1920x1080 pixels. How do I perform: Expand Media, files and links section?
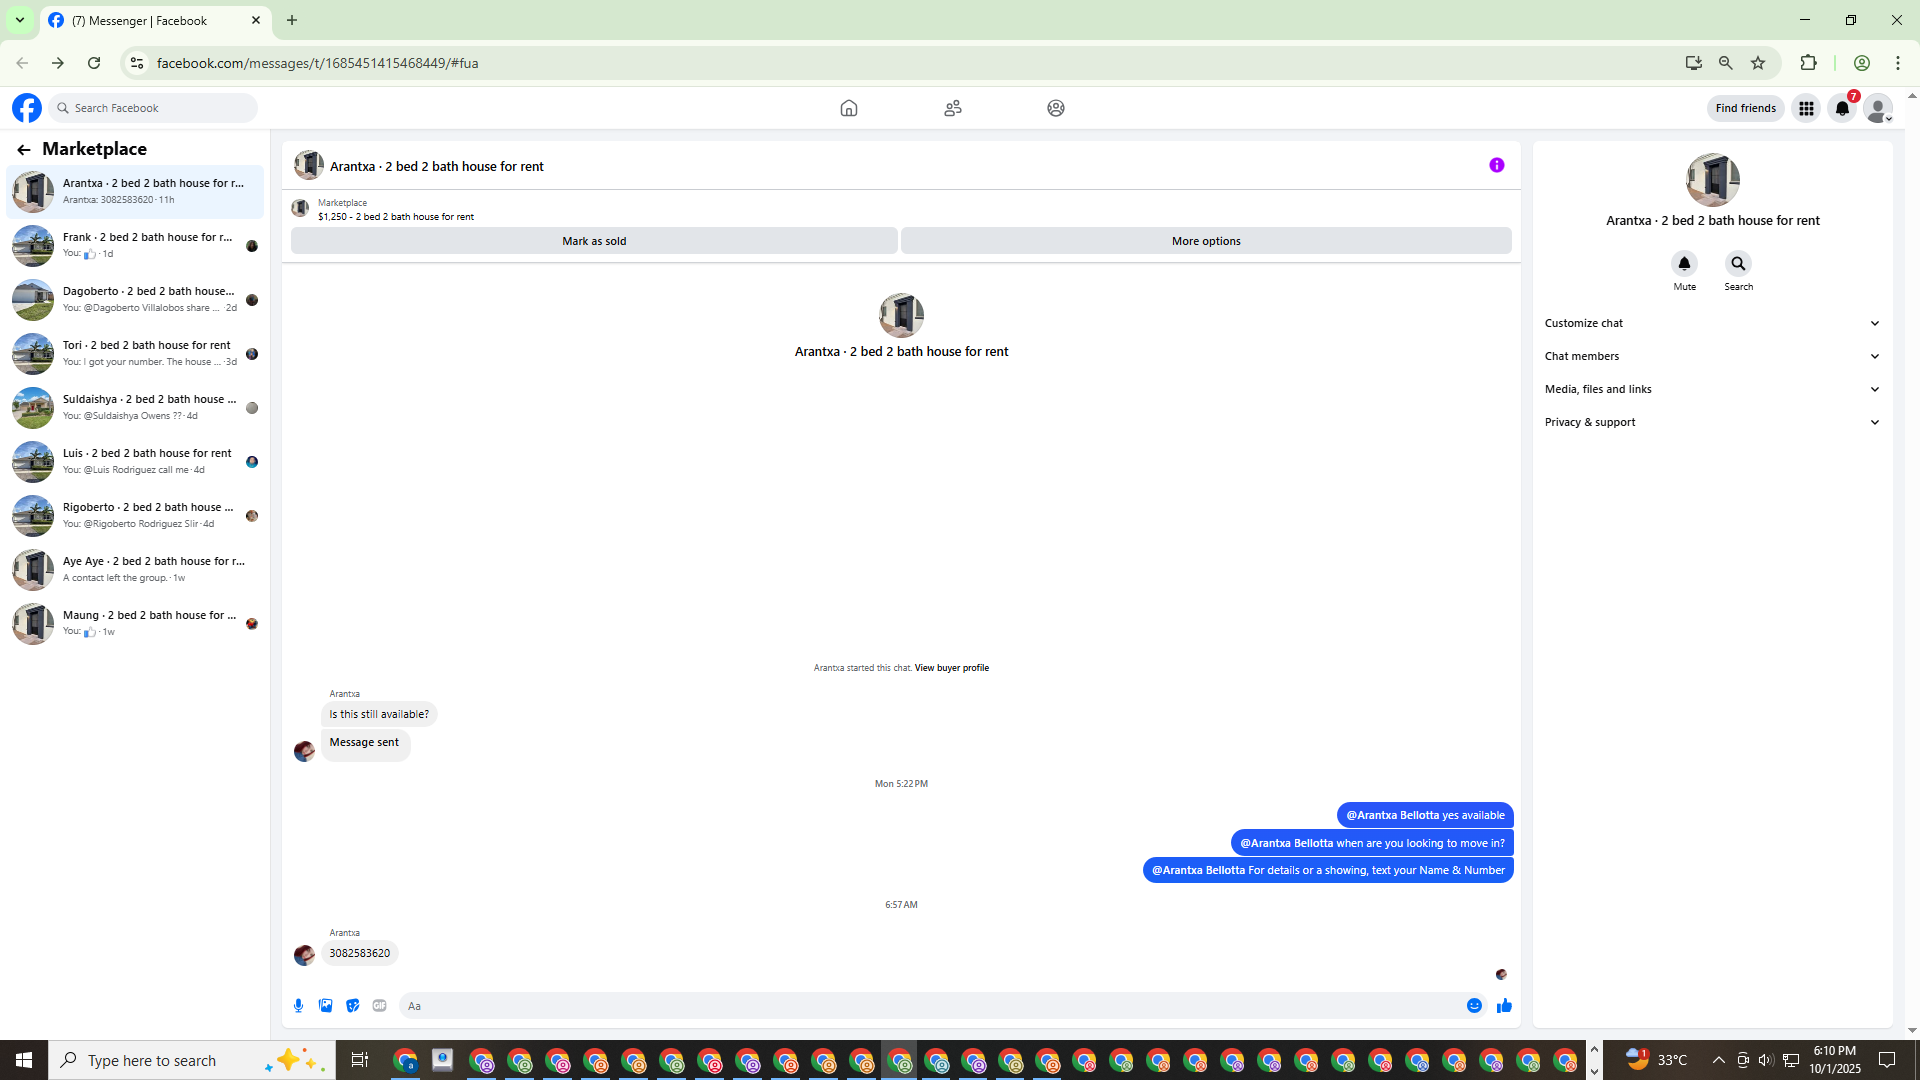tap(1712, 389)
